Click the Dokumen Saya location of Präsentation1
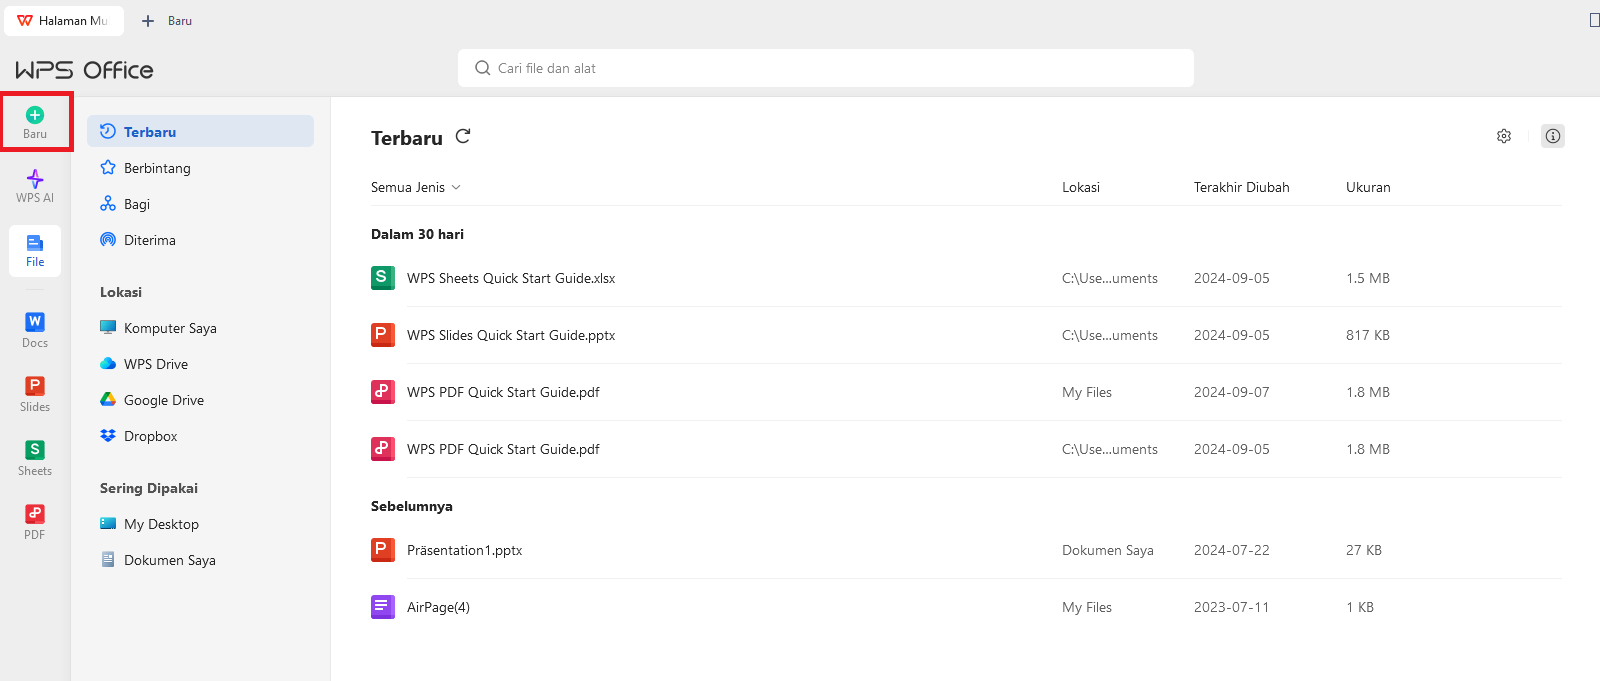Screen dimensions: 1600x681 (x=1108, y=550)
